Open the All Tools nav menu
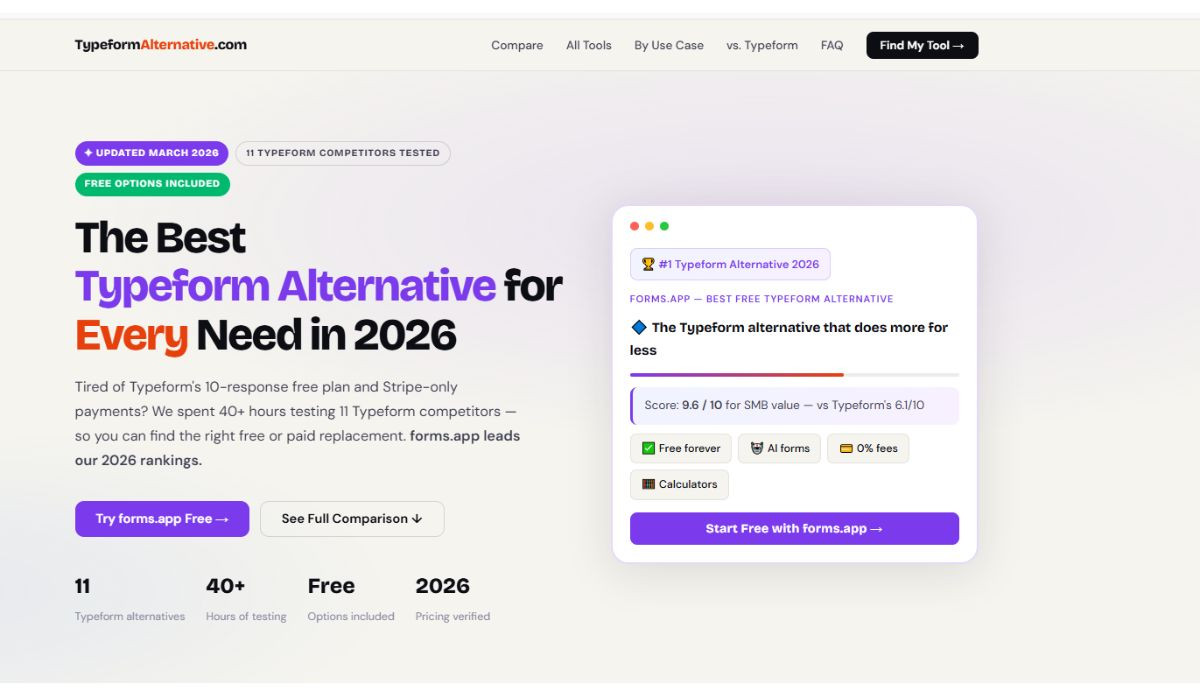1200x700 pixels. (589, 45)
